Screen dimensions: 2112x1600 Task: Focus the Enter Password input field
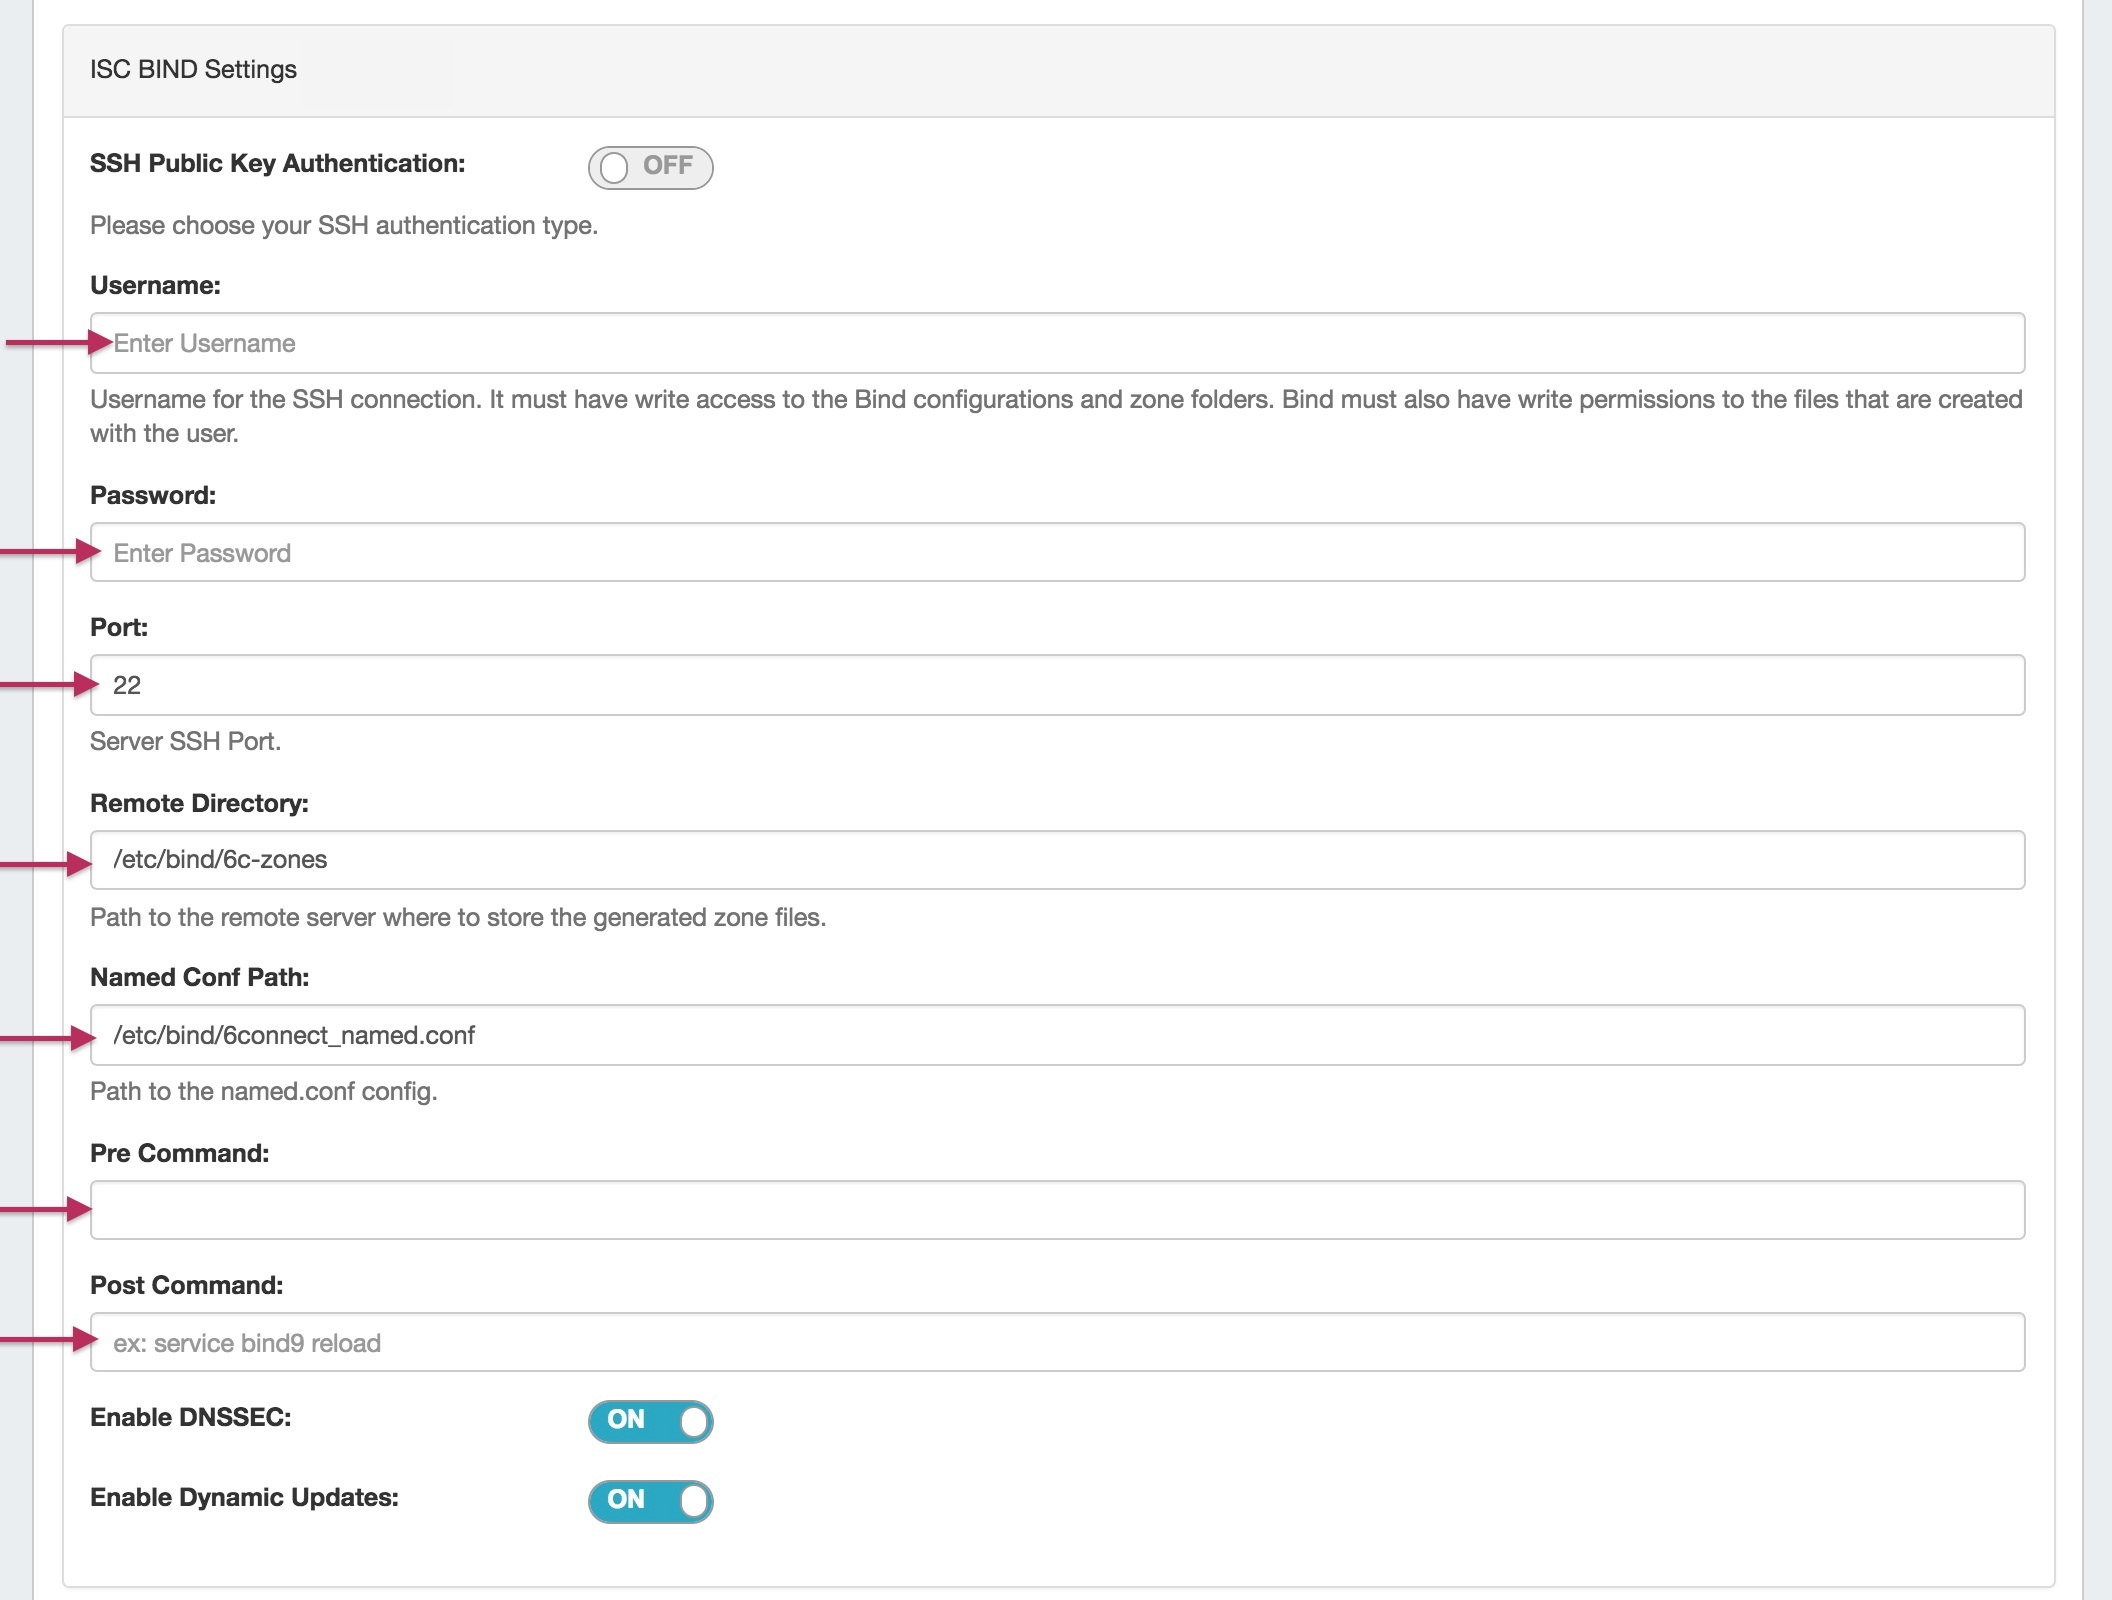coord(1057,552)
